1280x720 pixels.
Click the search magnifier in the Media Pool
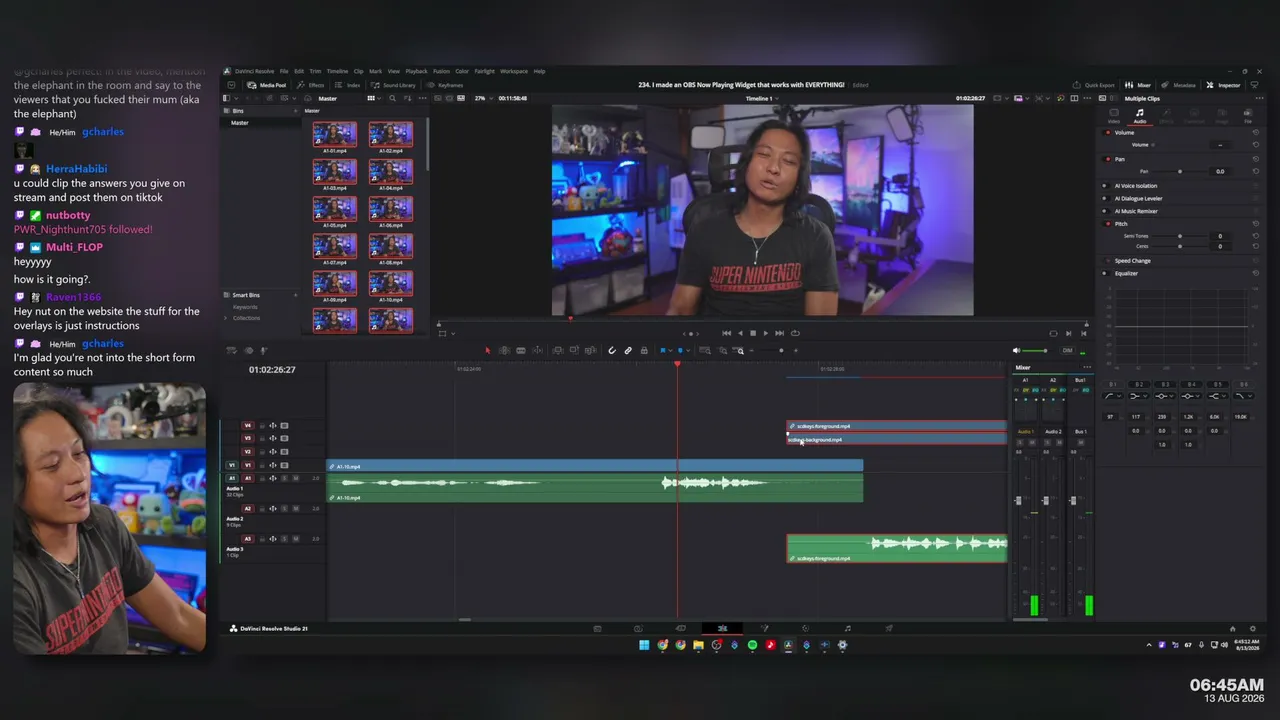click(x=392, y=98)
